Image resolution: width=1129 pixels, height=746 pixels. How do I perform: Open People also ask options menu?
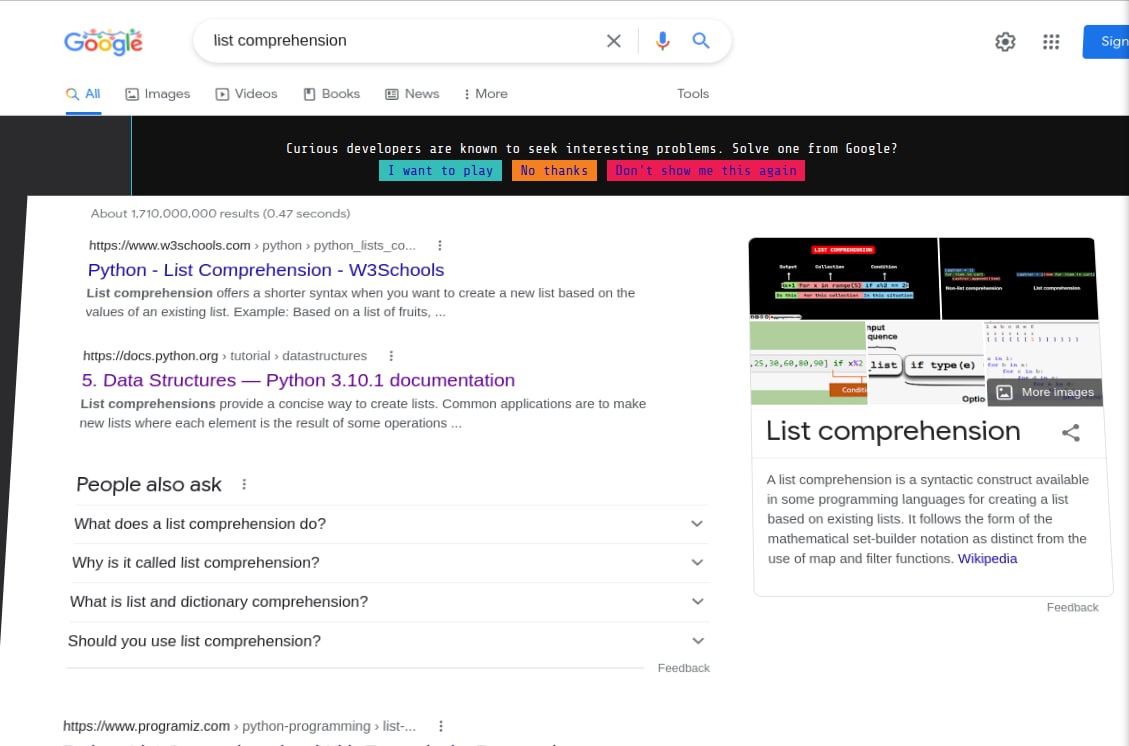(244, 485)
